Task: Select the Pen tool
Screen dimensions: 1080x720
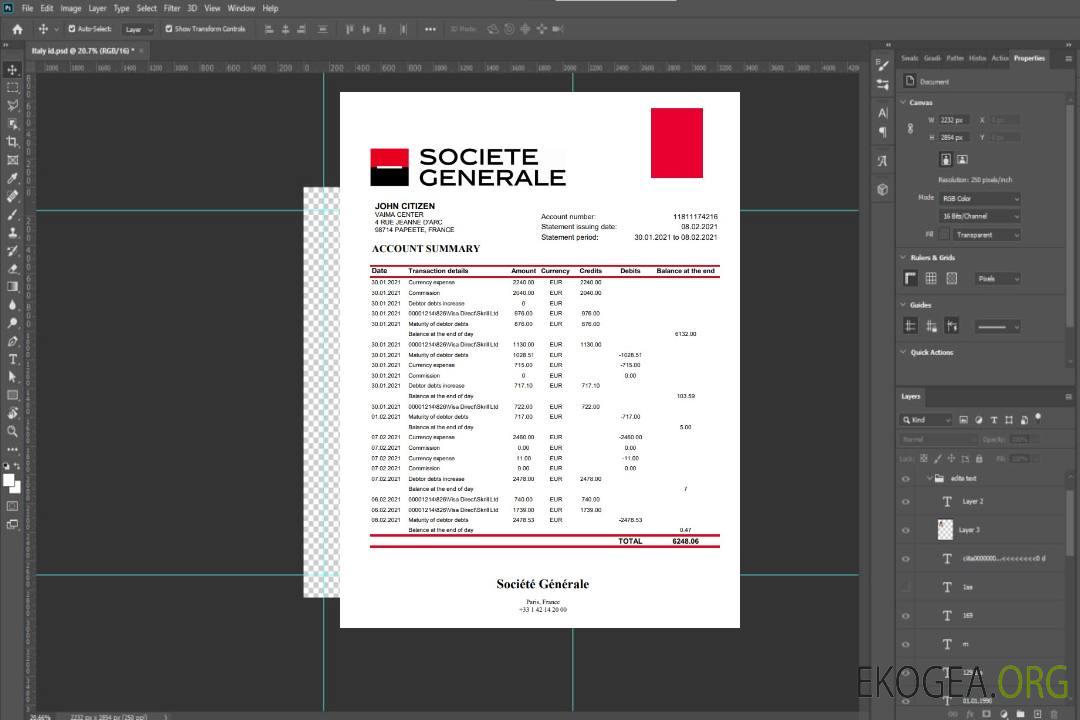Action: click(x=12, y=341)
